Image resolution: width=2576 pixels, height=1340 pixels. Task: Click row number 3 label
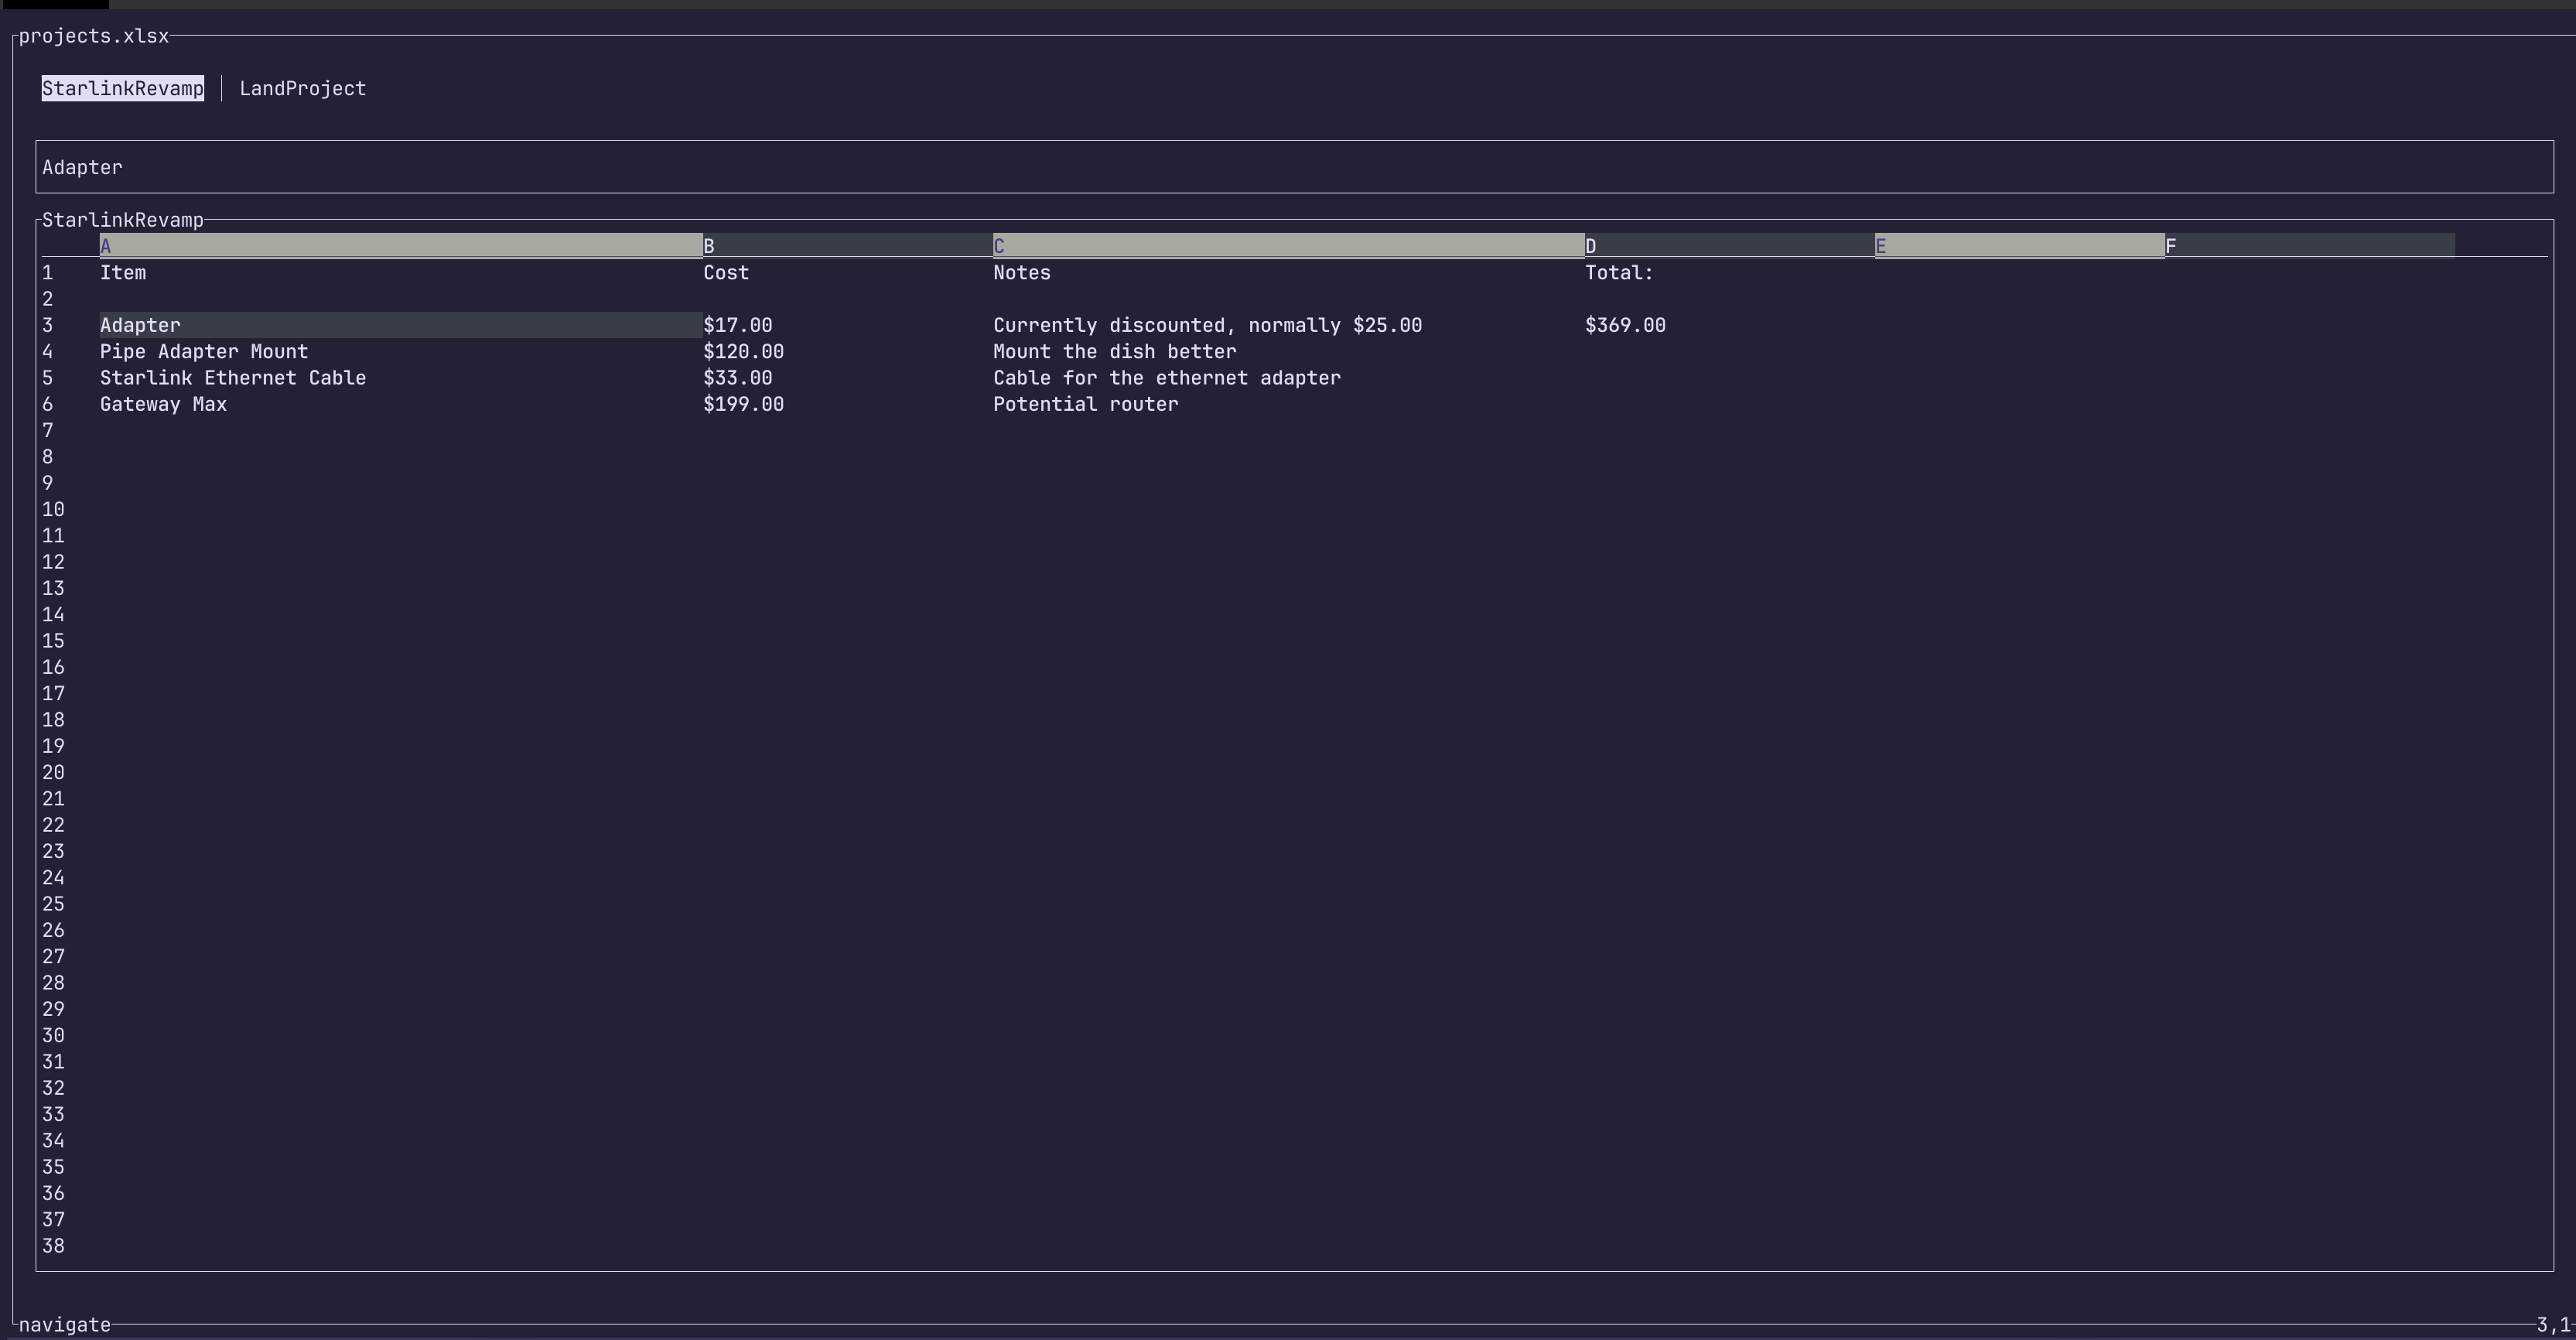47,325
